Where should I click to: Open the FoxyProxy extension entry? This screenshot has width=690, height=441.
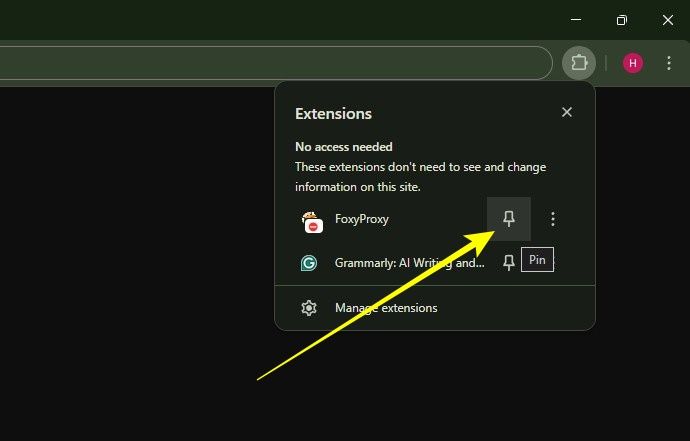pyautogui.click(x=361, y=219)
